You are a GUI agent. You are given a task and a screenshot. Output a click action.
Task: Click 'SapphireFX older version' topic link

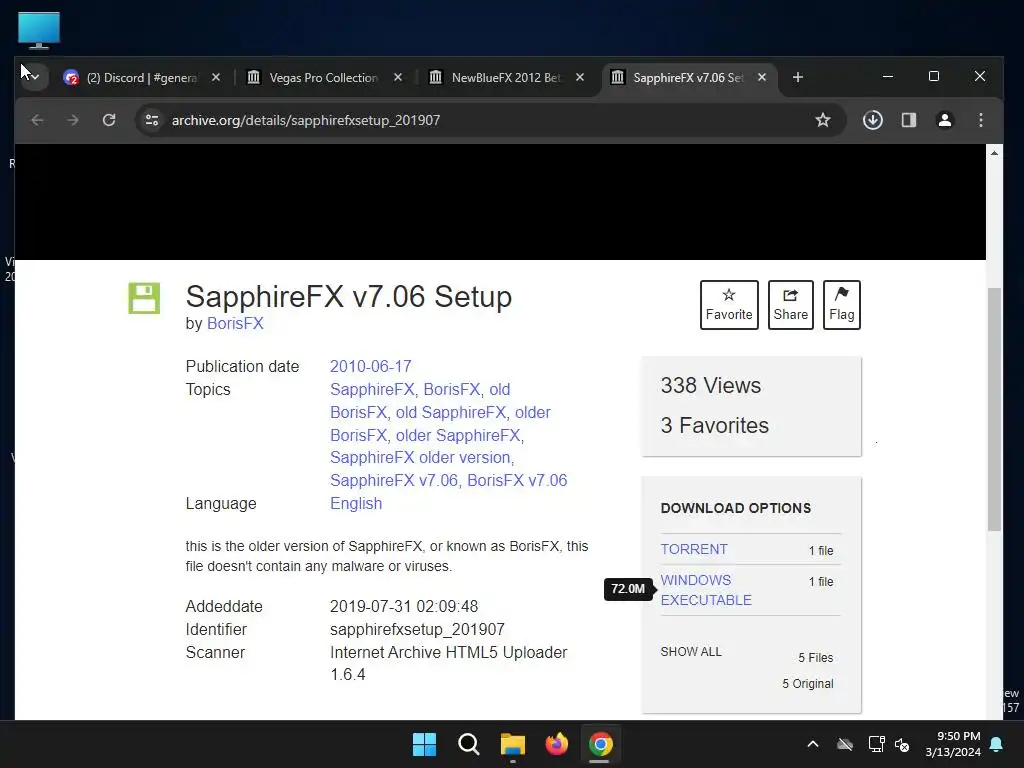pyautogui.click(x=420, y=457)
